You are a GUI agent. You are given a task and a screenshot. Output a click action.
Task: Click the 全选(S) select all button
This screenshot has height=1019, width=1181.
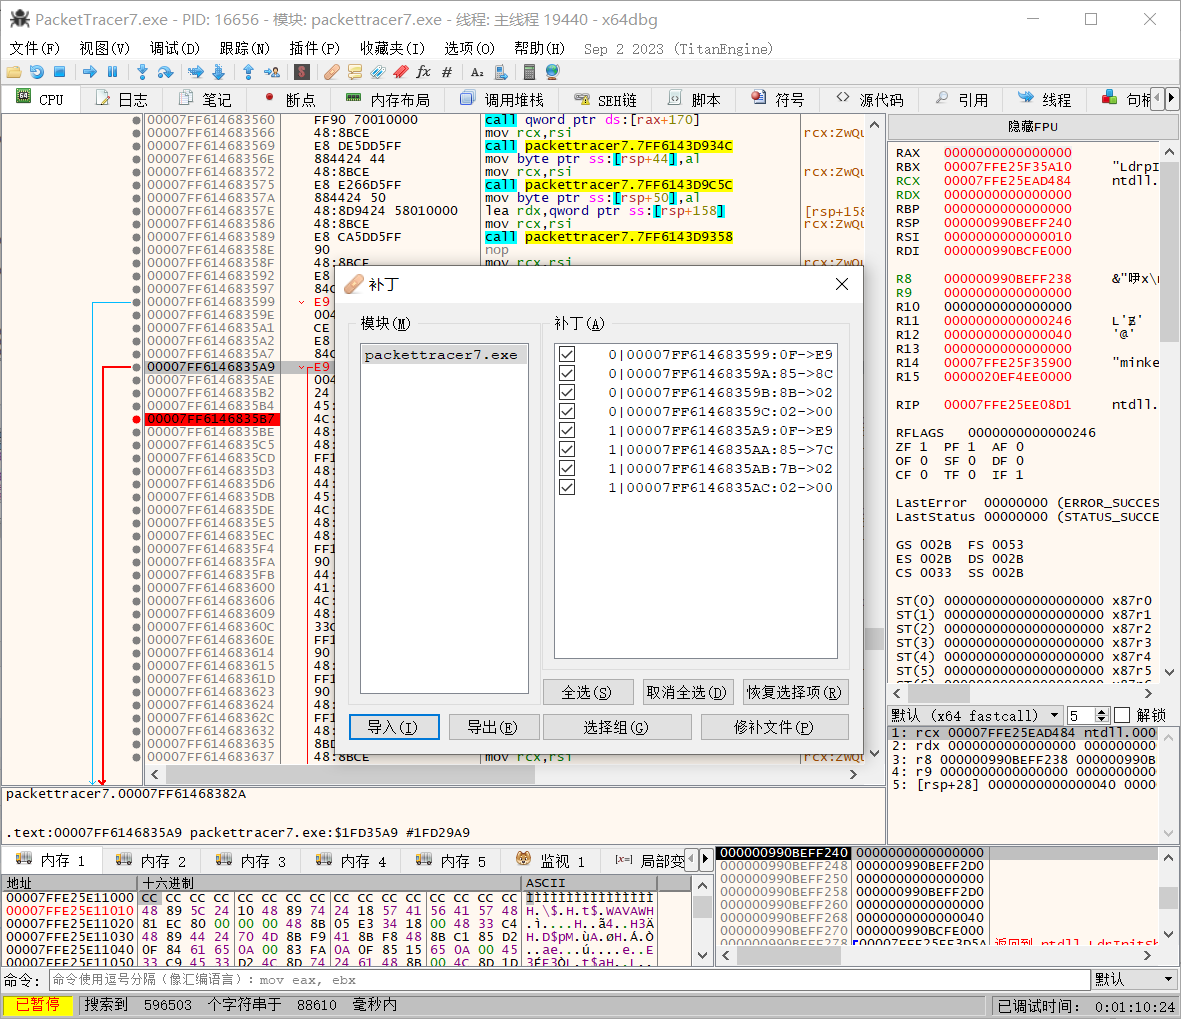pyautogui.click(x=587, y=692)
